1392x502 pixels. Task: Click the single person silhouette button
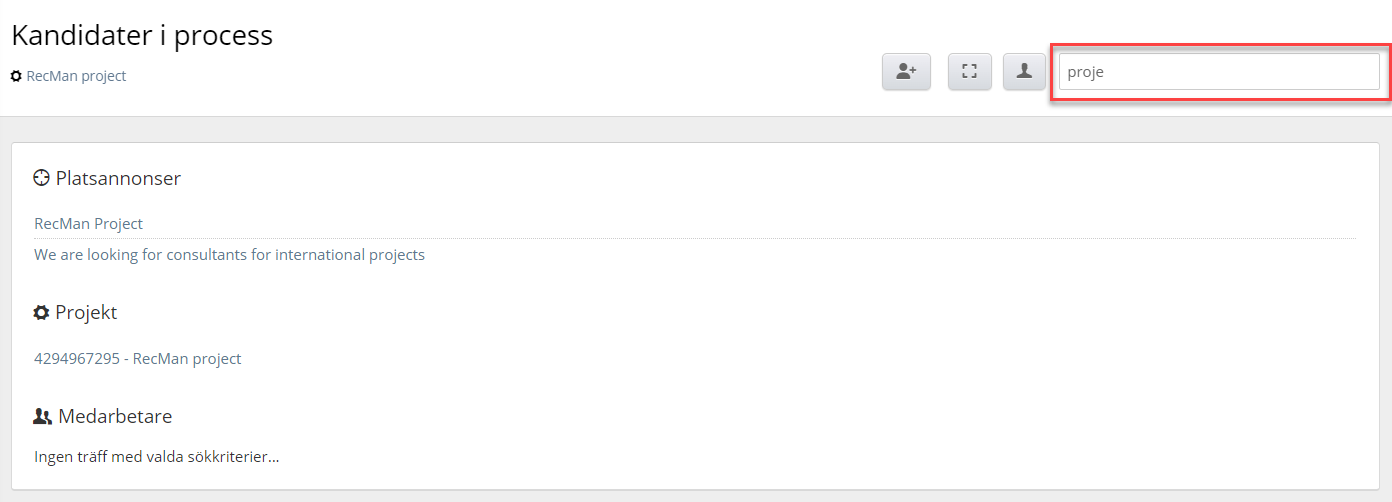(x=1024, y=72)
